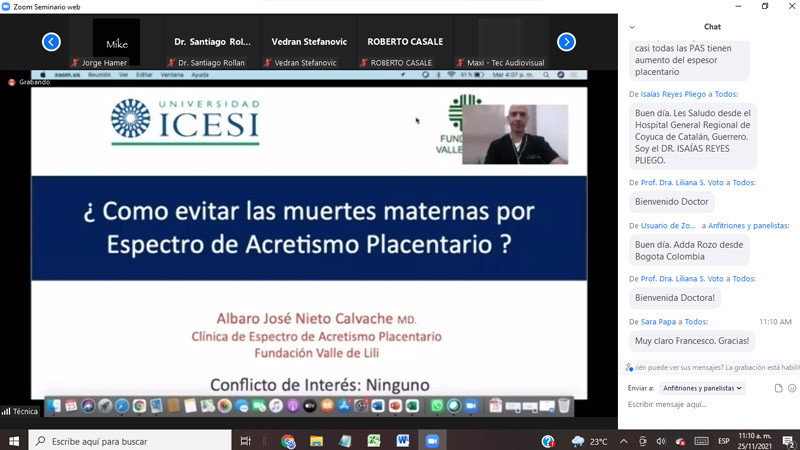Collapse the Chat panel with the chevron
This screenshot has height=450, width=800.
pyautogui.click(x=632, y=27)
